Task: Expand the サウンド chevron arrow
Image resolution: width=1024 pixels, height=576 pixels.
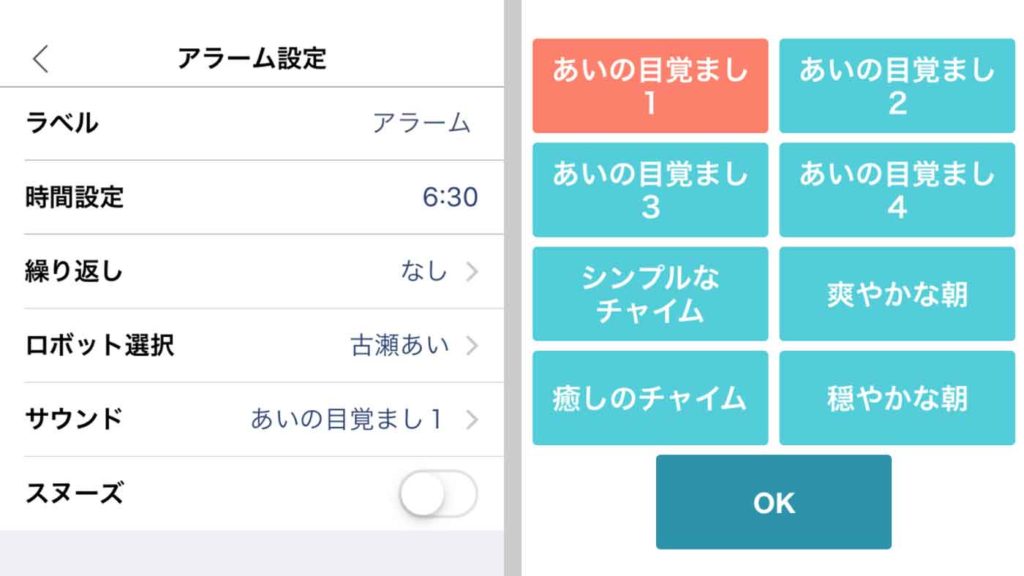Action: pos(472,419)
